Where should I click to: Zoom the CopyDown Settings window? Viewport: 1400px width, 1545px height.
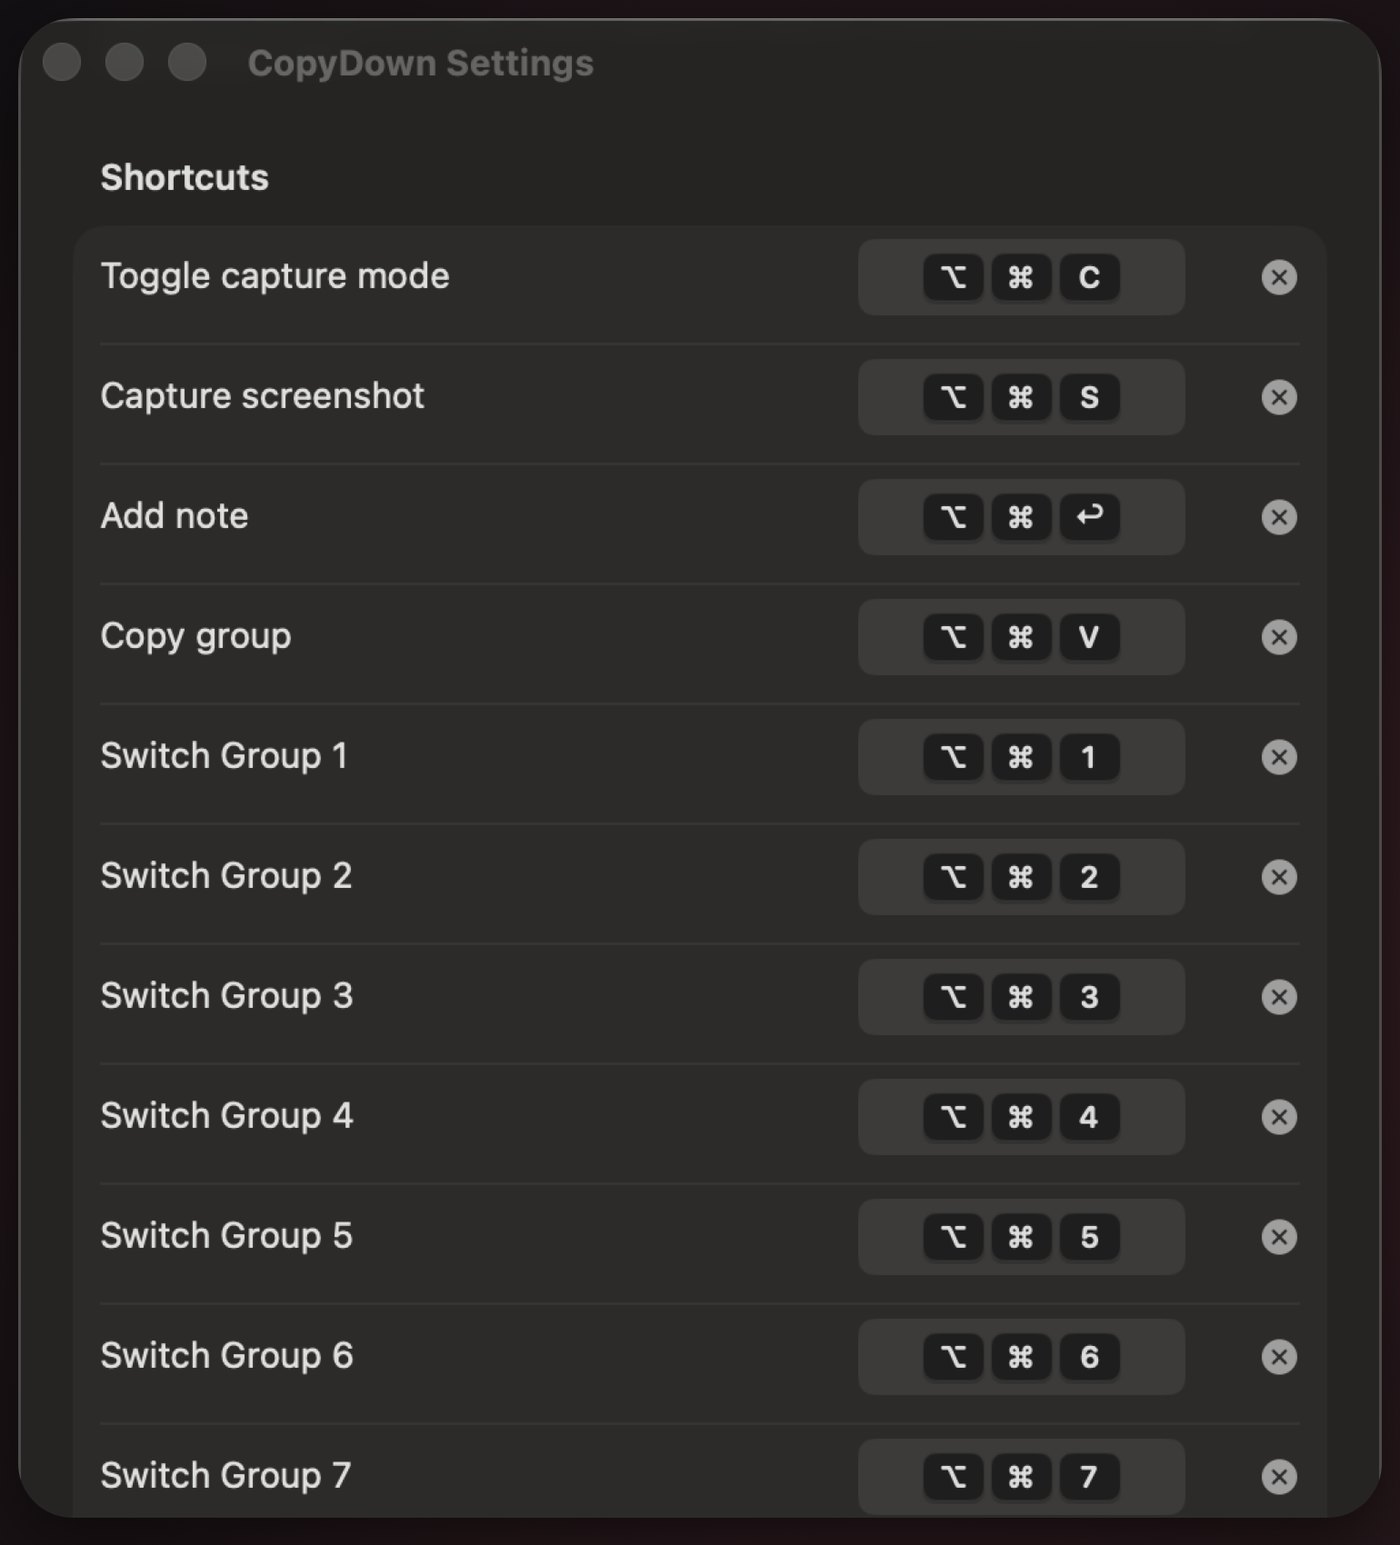click(187, 62)
